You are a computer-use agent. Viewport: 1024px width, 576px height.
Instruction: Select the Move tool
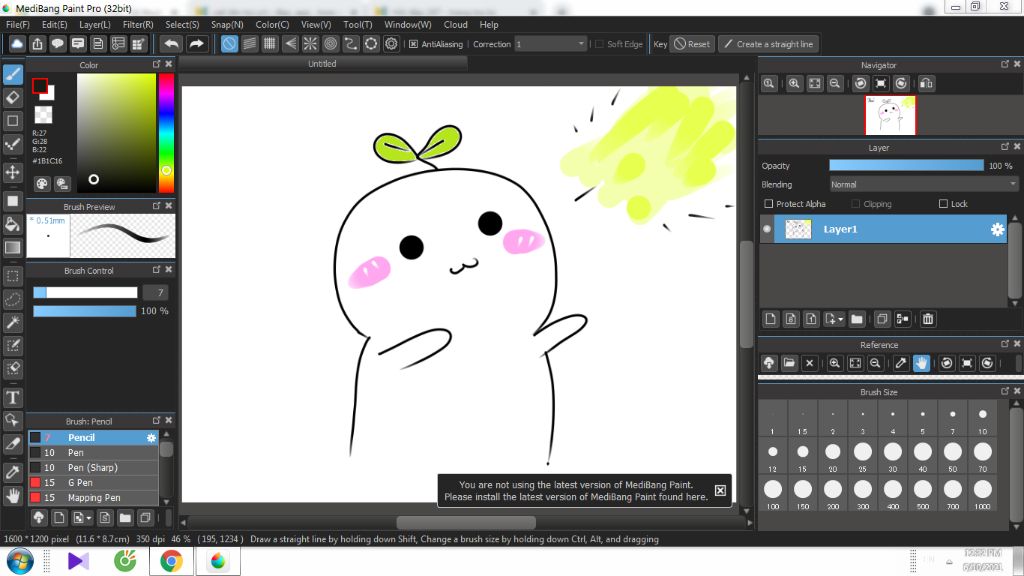point(12,172)
